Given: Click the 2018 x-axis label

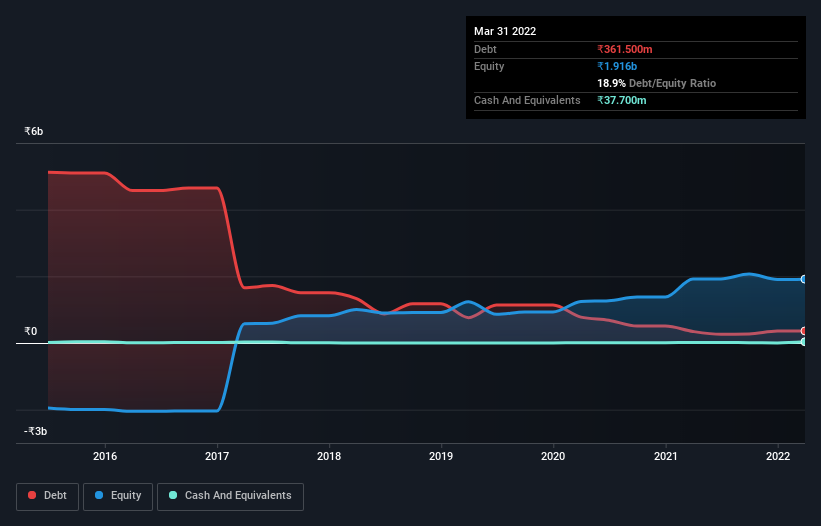Looking at the screenshot, I should pos(329,456).
